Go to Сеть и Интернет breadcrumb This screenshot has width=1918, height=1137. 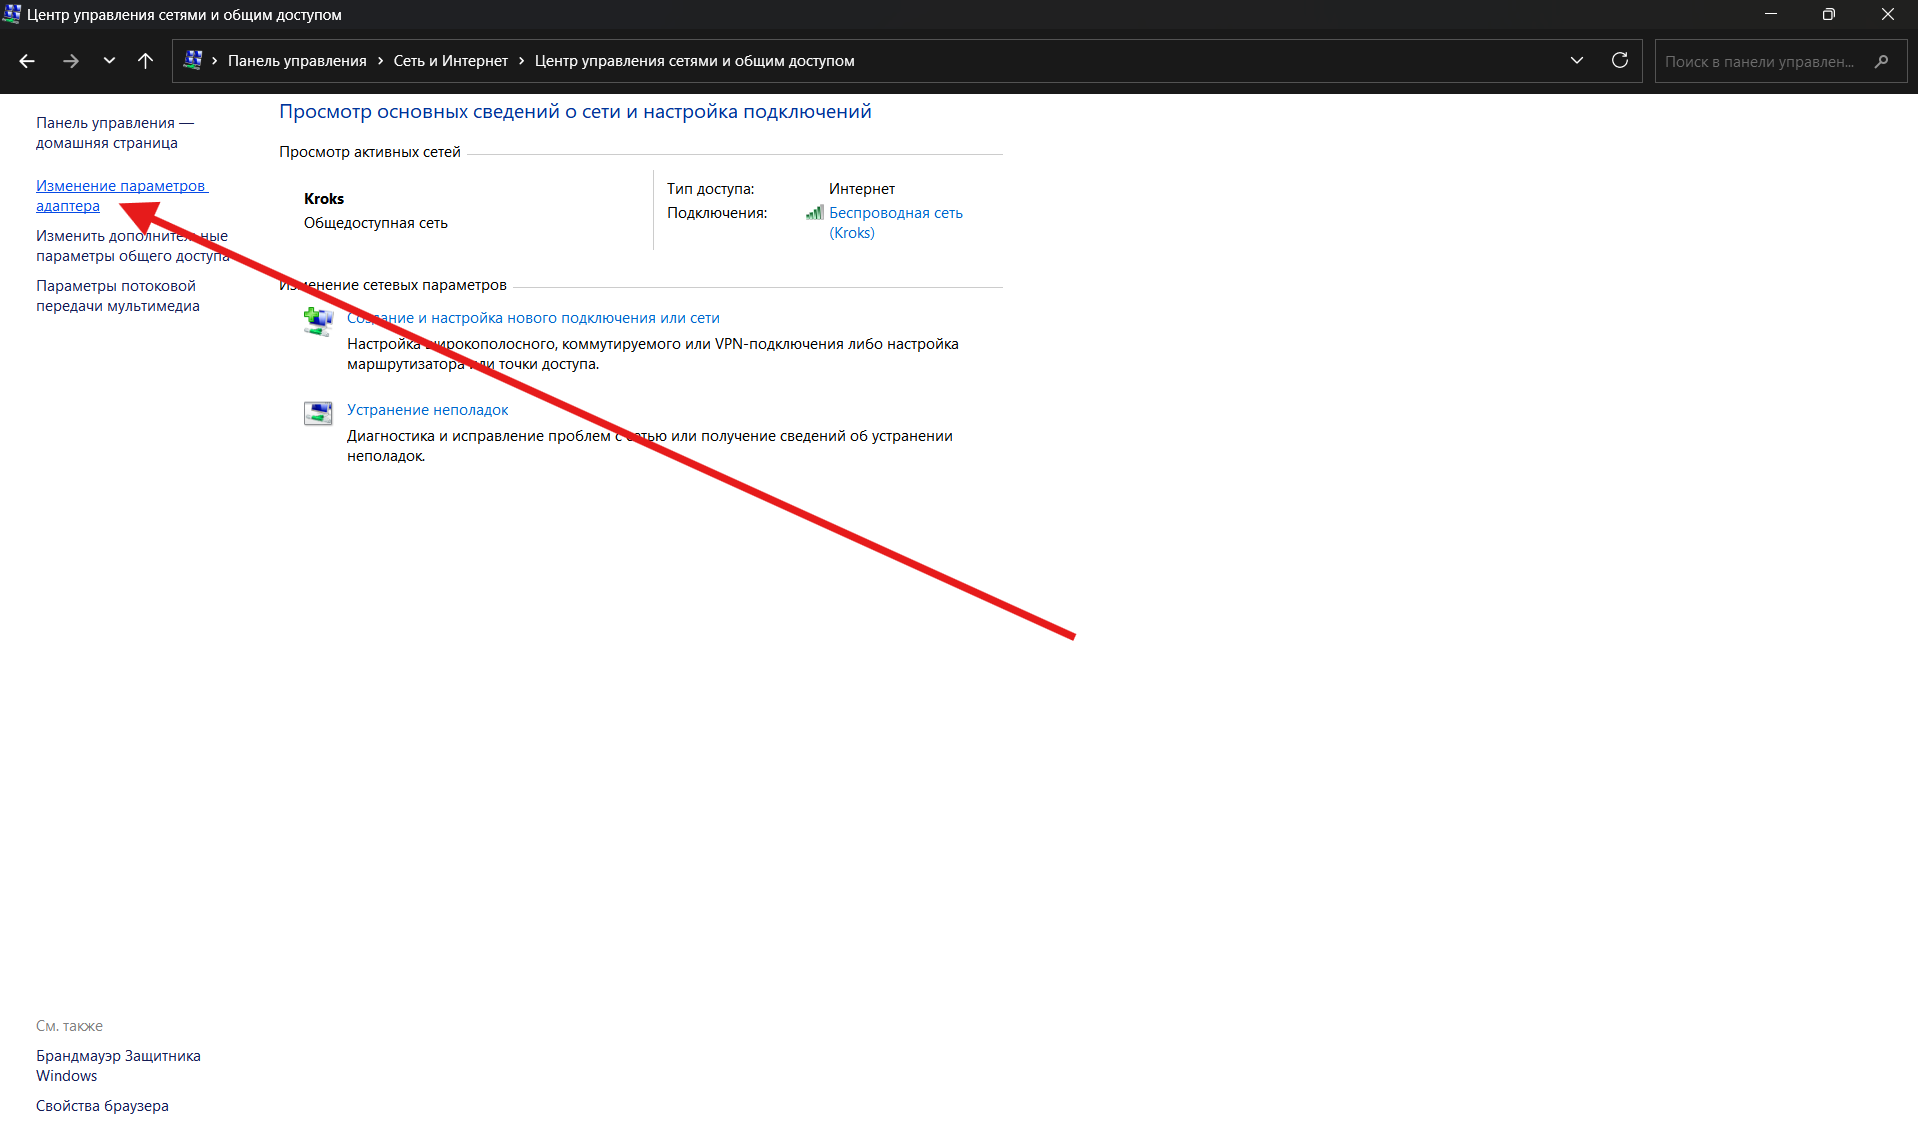click(450, 61)
